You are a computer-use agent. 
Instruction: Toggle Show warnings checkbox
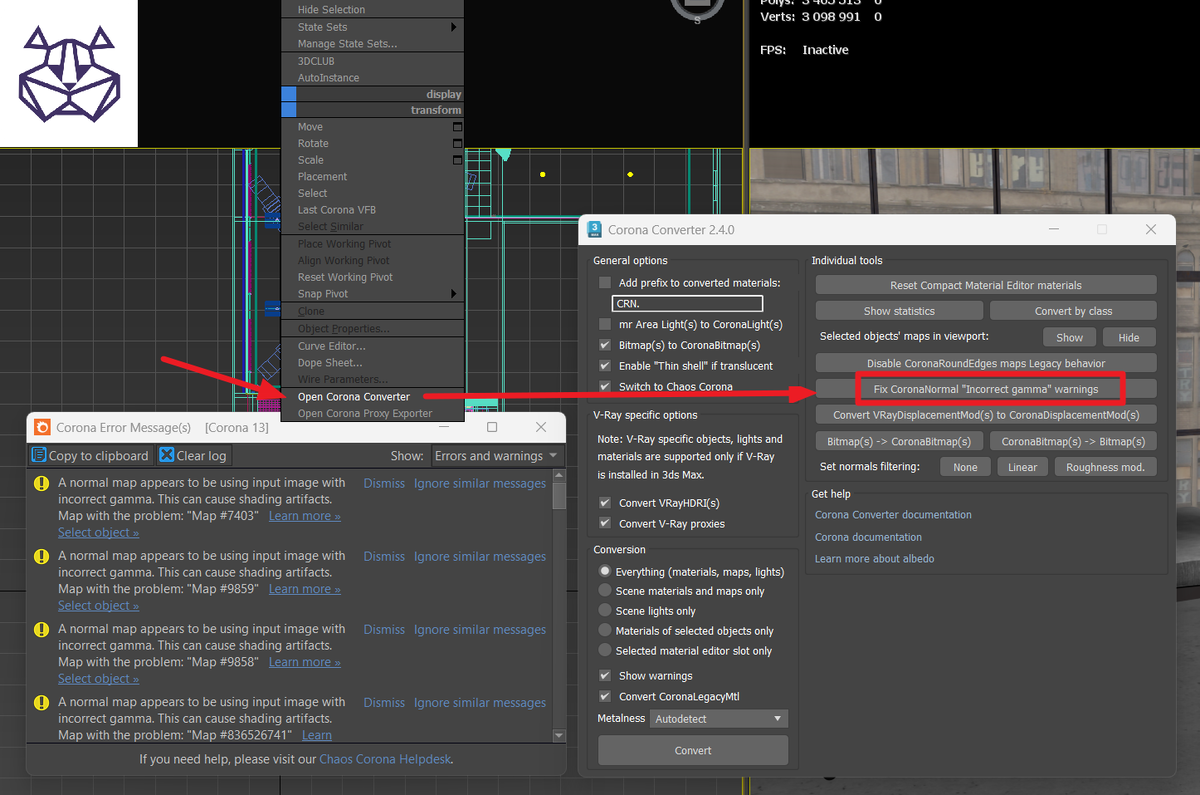(x=605, y=676)
